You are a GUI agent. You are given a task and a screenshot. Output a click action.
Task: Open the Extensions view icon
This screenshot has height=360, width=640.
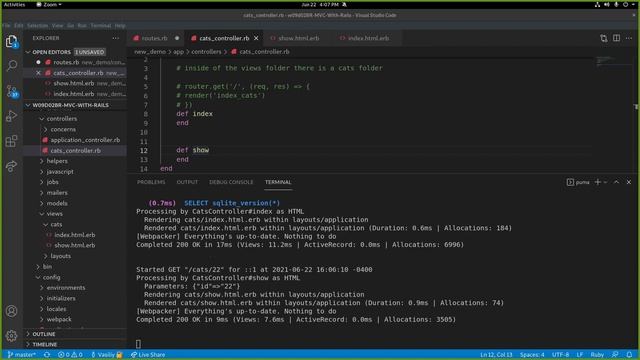click(11, 141)
